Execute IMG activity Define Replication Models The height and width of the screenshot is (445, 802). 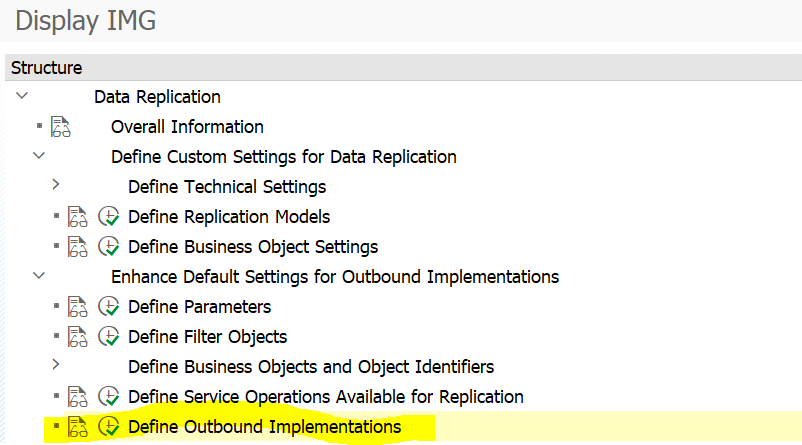[109, 217]
